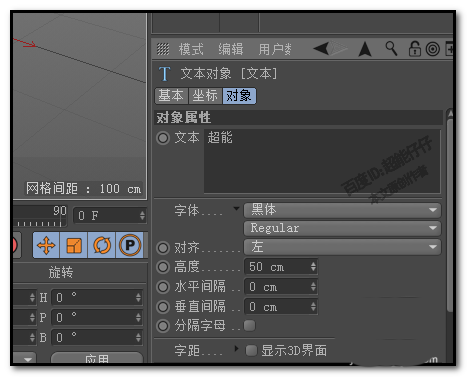Open the 模式 menu

pos(191,49)
